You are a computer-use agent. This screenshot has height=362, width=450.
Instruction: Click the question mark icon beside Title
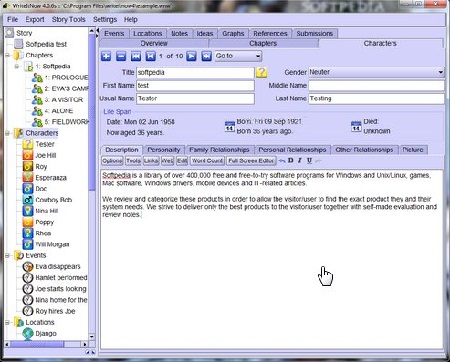[262, 72]
